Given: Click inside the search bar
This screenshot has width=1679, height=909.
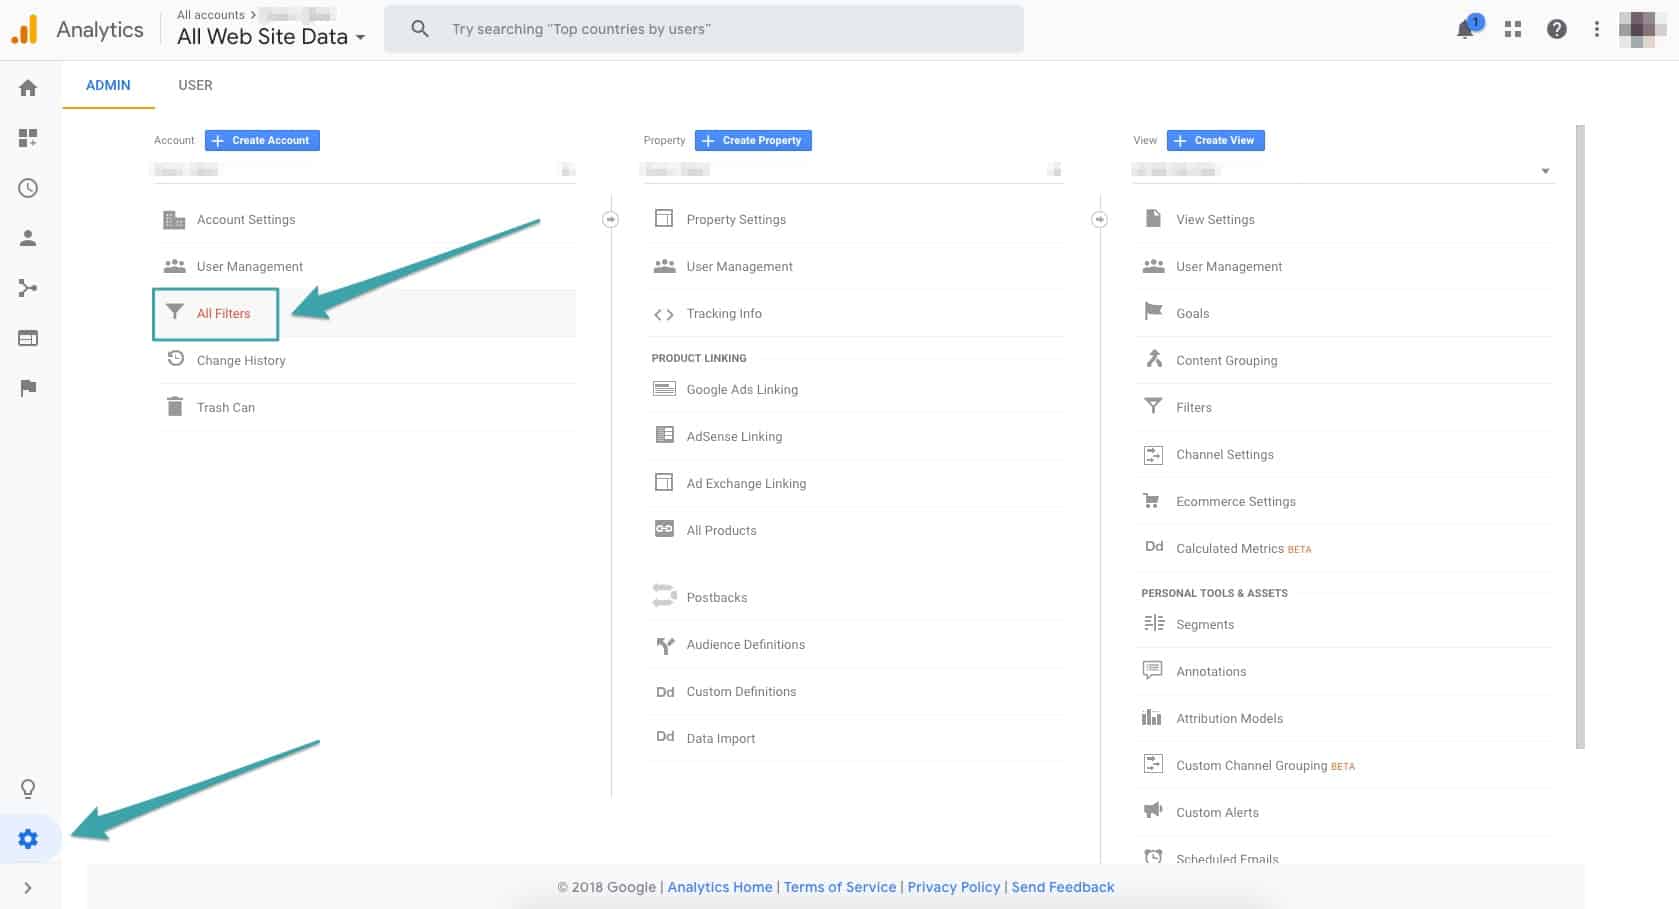Looking at the screenshot, I should click(x=700, y=28).
